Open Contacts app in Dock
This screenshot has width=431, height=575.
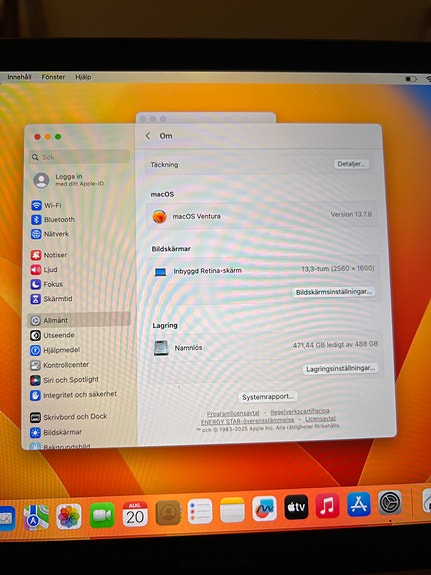click(168, 512)
